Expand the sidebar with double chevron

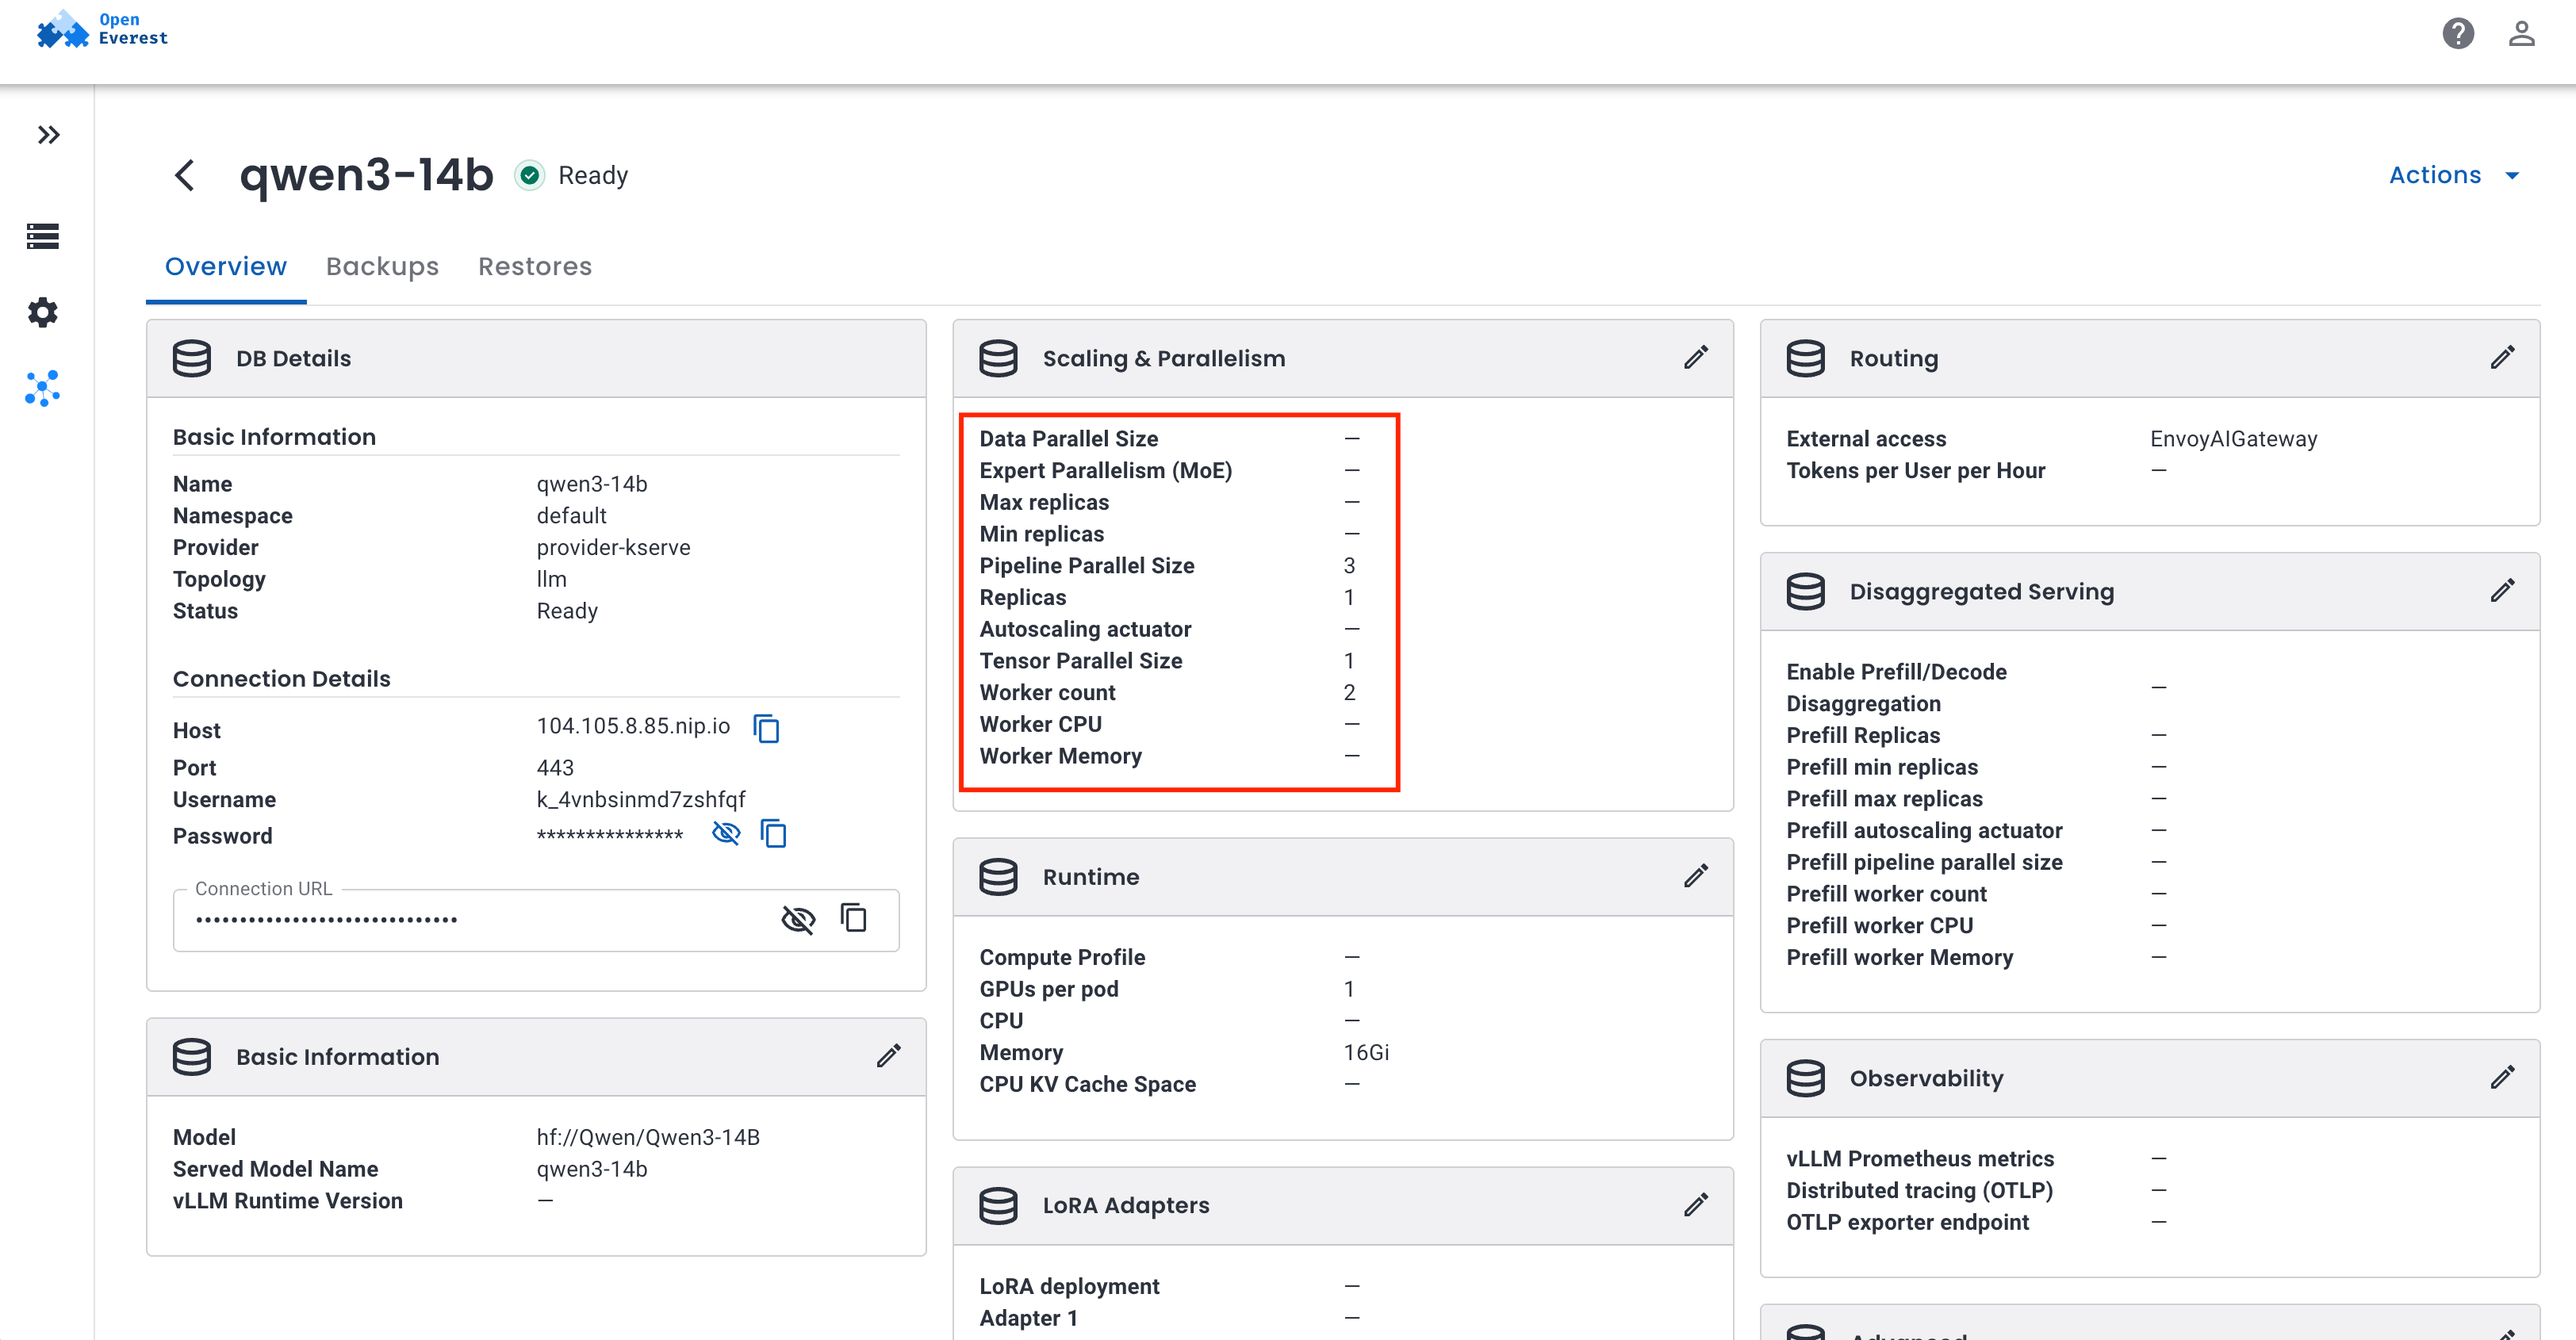click(48, 135)
